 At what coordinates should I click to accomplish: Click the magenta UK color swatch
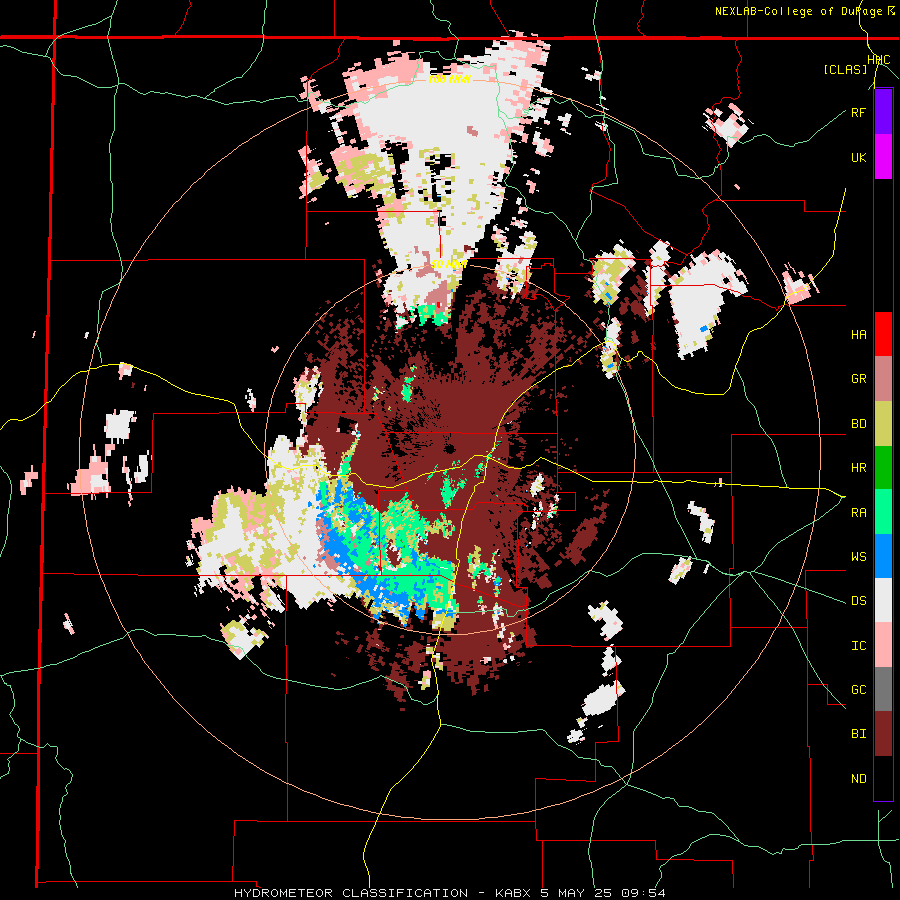coord(883,157)
